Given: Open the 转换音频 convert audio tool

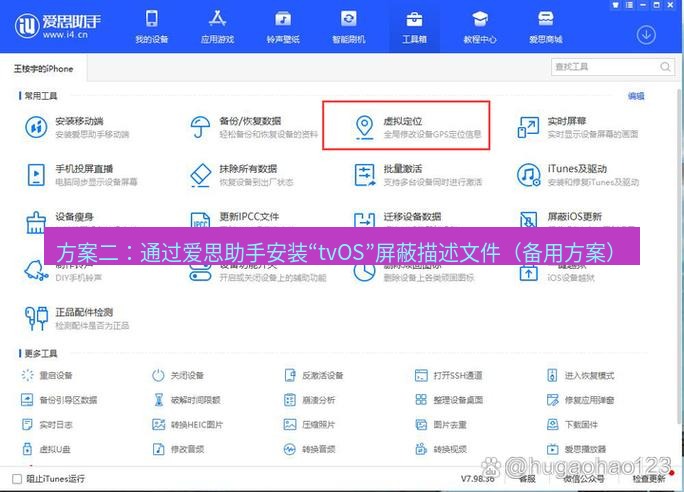Looking at the screenshot, I should pyautogui.click(x=309, y=449).
